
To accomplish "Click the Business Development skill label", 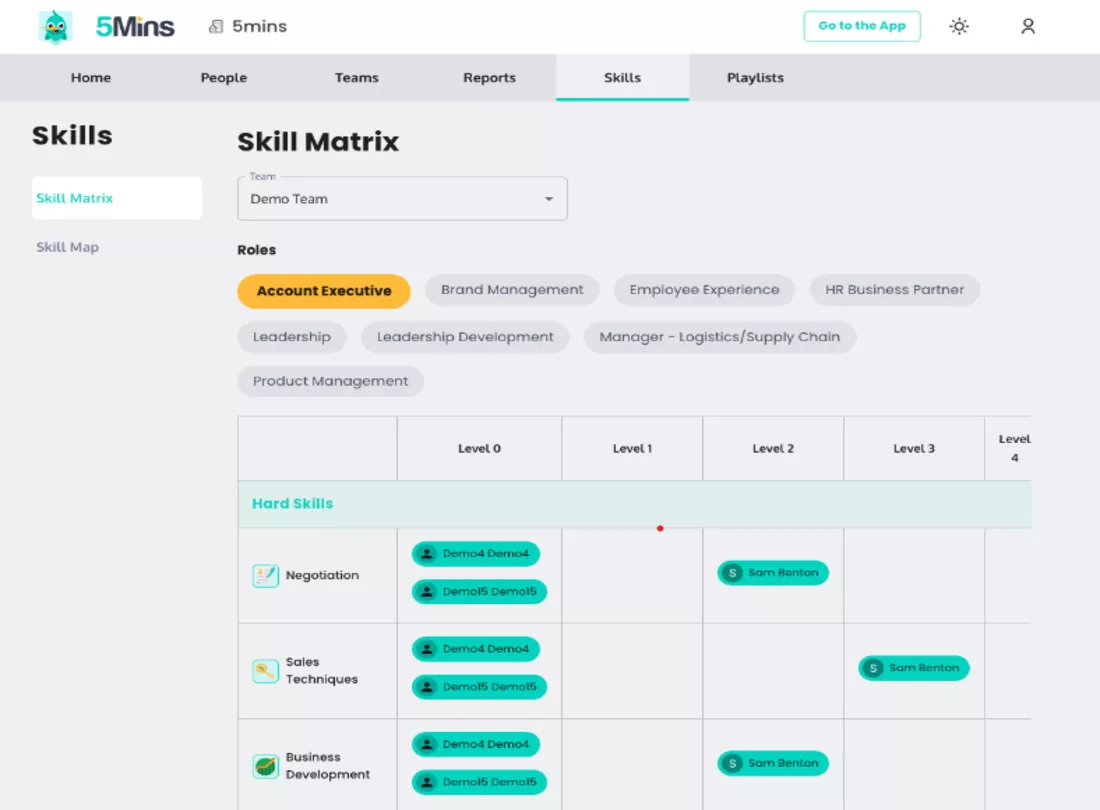I will pyautogui.click(x=328, y=766).
